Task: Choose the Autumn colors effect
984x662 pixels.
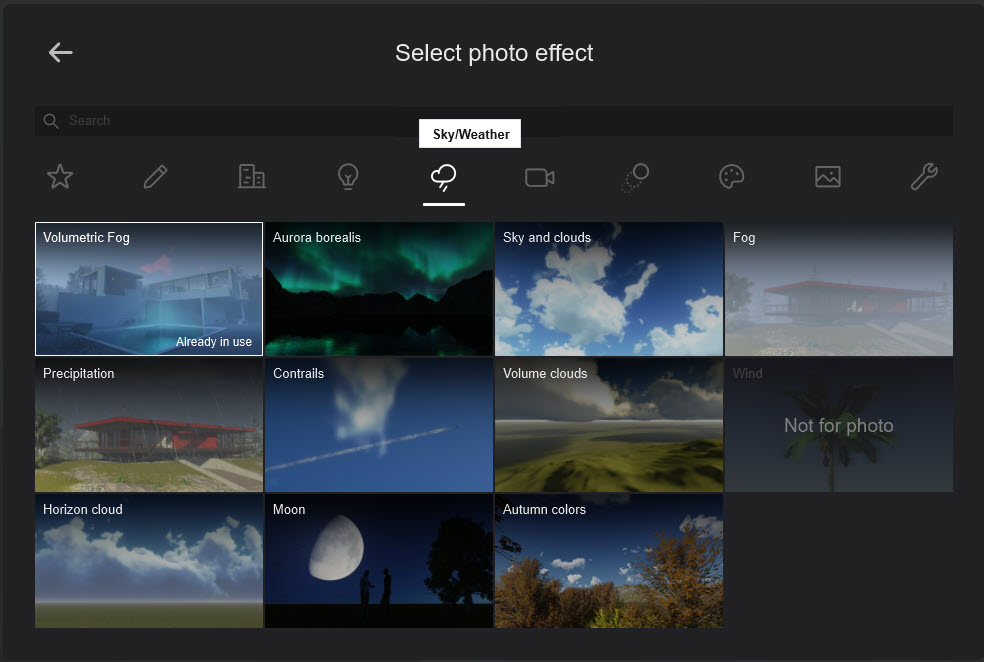Action: click(608, 561)
